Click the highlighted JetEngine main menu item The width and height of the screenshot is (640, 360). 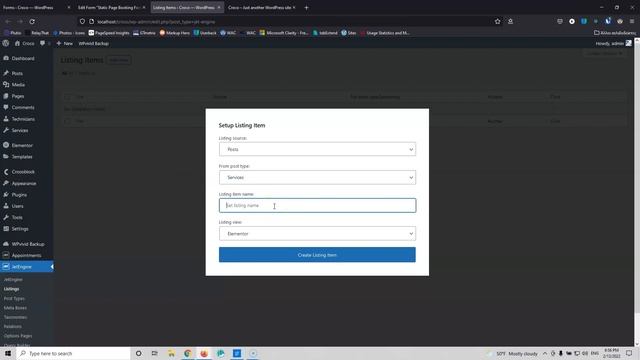[27, 267]
